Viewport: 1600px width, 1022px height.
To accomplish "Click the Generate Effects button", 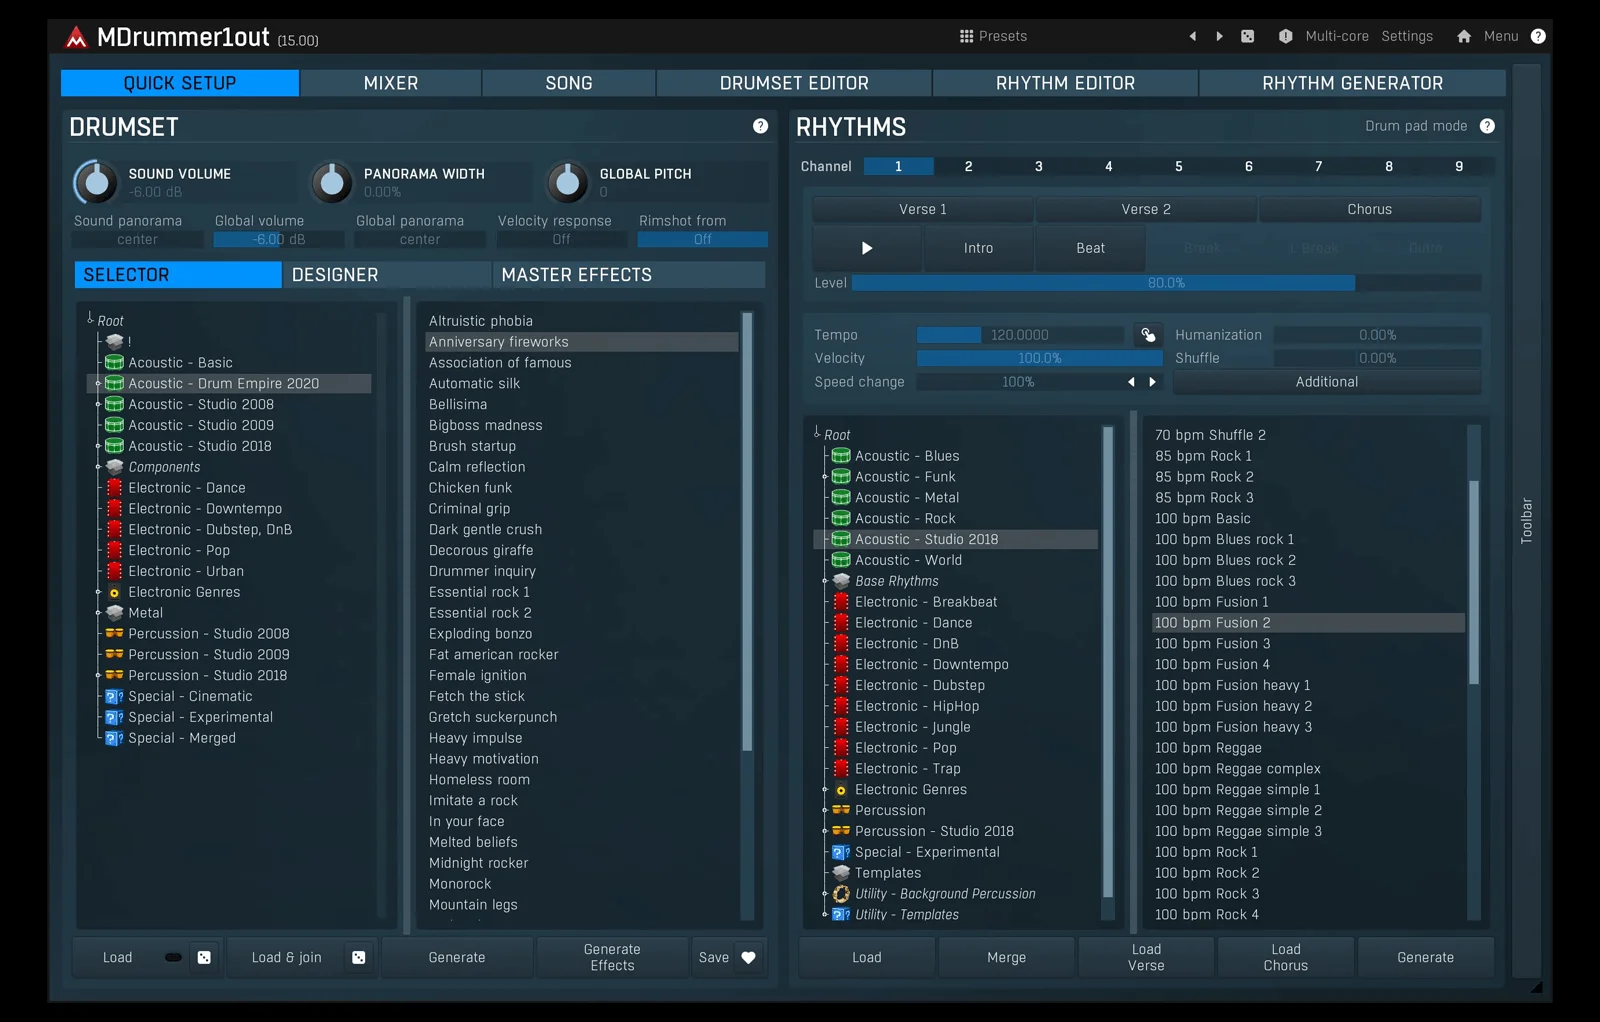I will click(x=612, y=957).
